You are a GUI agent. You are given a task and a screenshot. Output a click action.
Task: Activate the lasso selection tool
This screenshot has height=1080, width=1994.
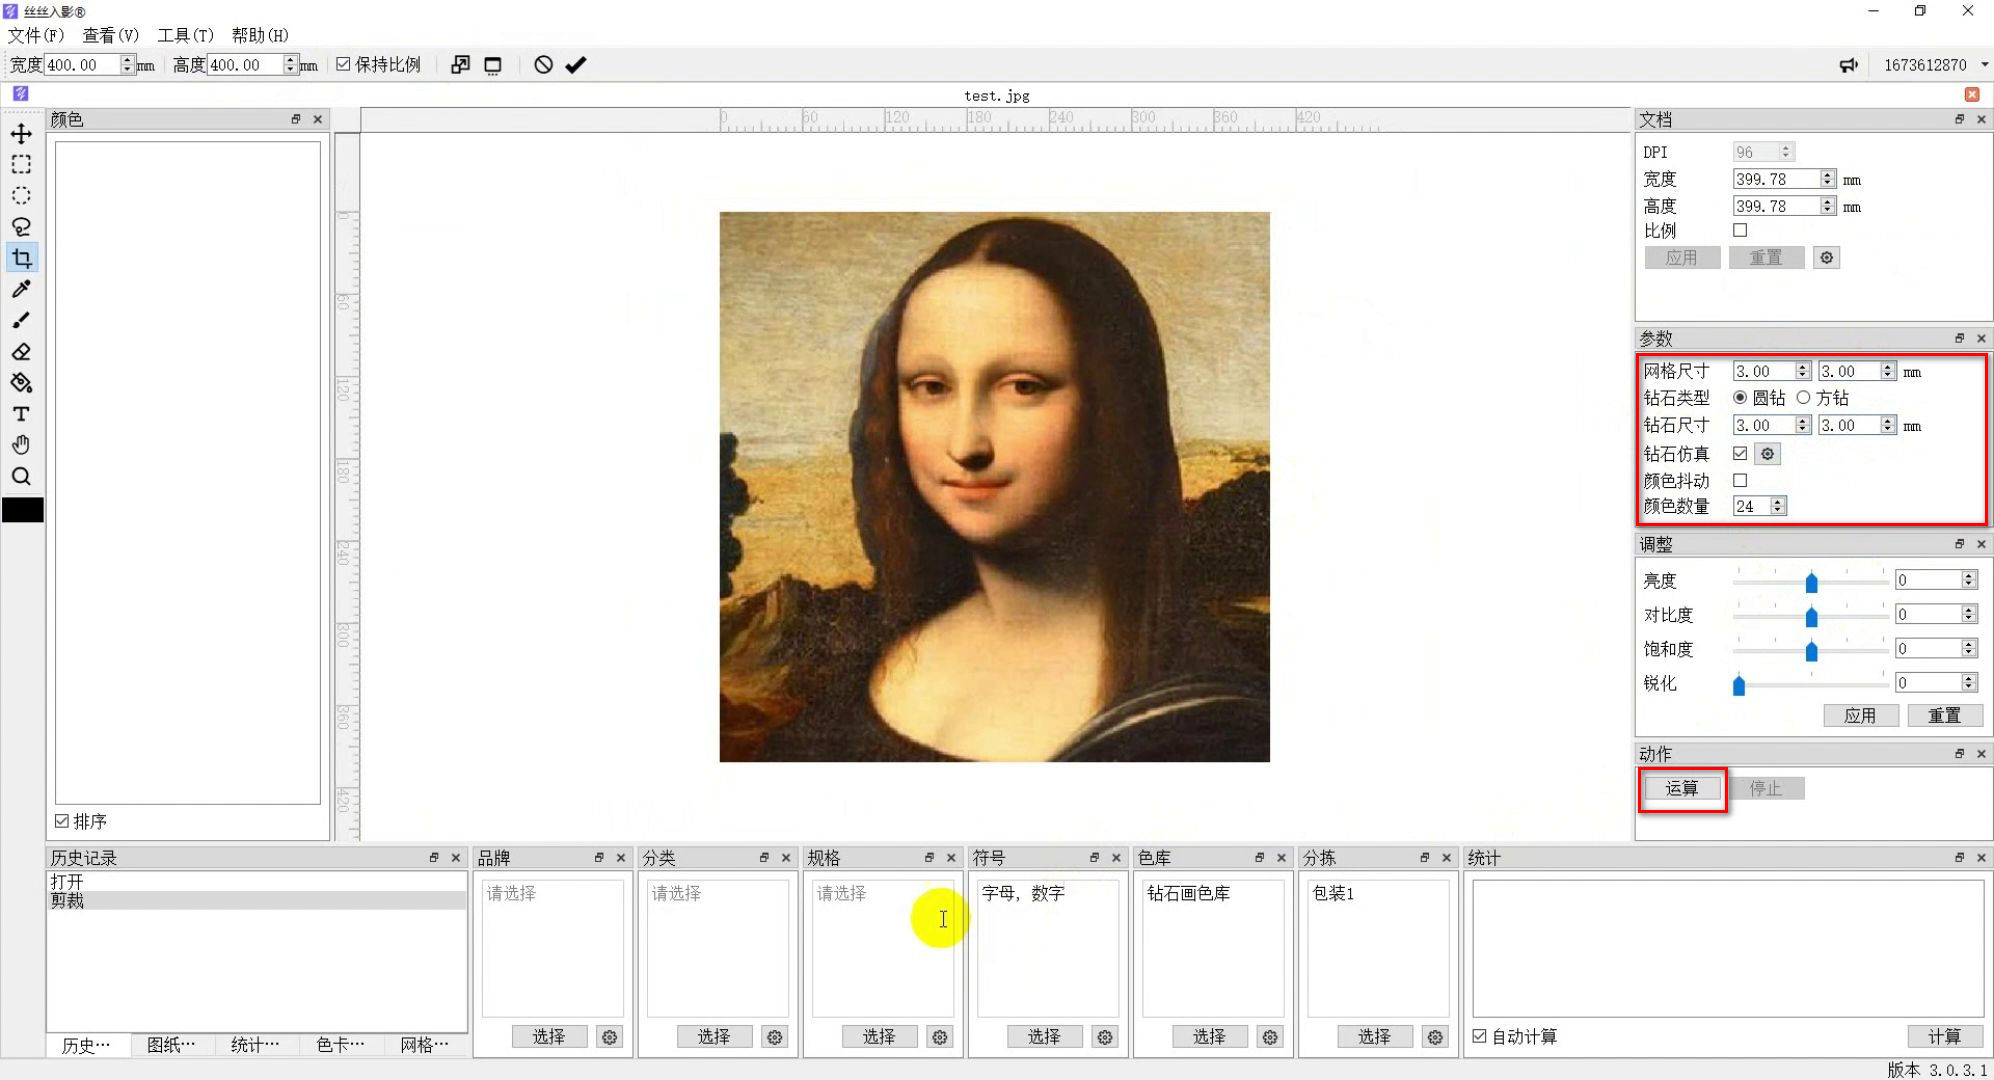tap(21, 227)
